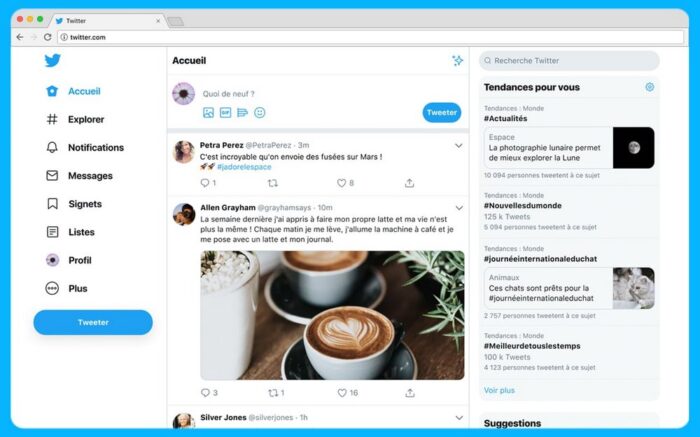
Task: Expand options chevron on Petra Perez tweet
Action: 458,146
